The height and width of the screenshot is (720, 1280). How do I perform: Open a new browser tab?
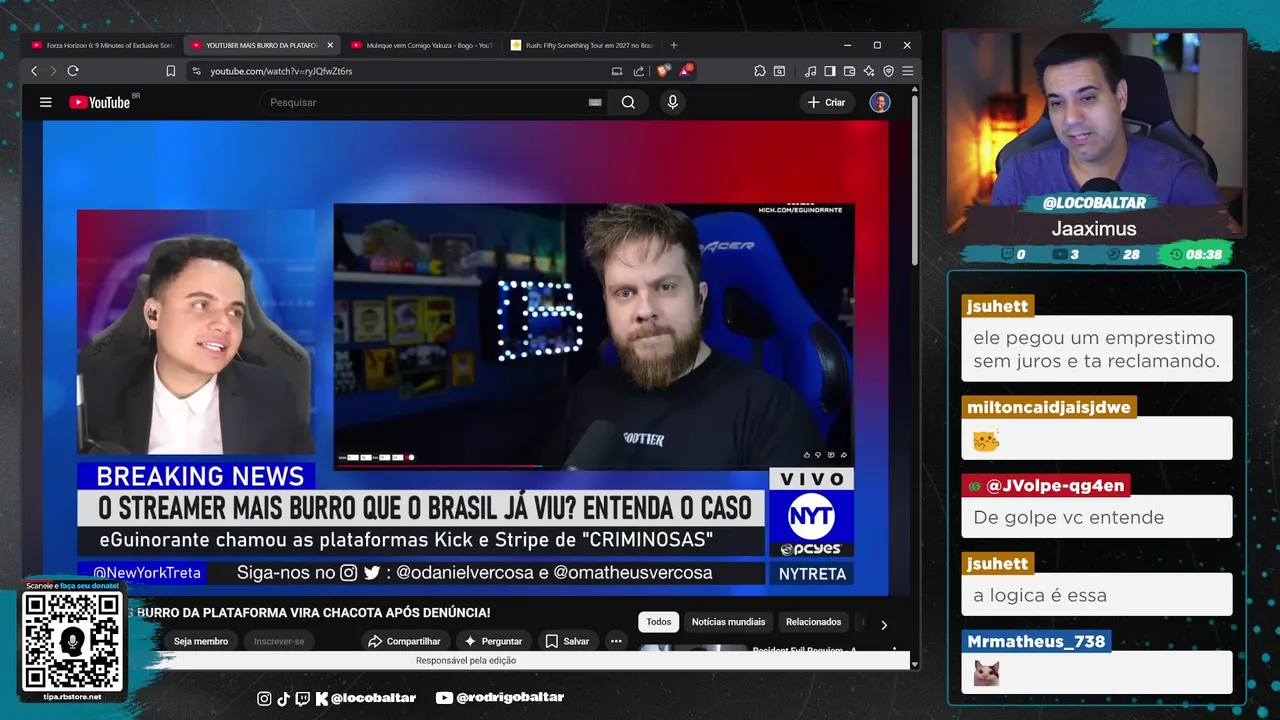click(x=674, y=45)
